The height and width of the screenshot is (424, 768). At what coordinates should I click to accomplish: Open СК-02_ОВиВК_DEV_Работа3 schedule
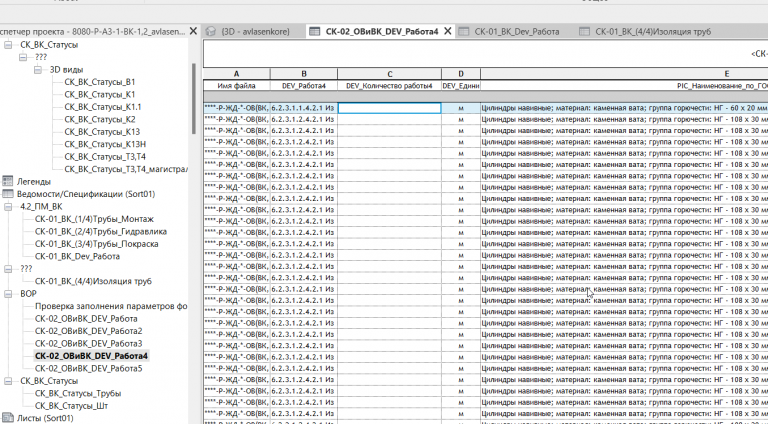[x=88, y=344]
